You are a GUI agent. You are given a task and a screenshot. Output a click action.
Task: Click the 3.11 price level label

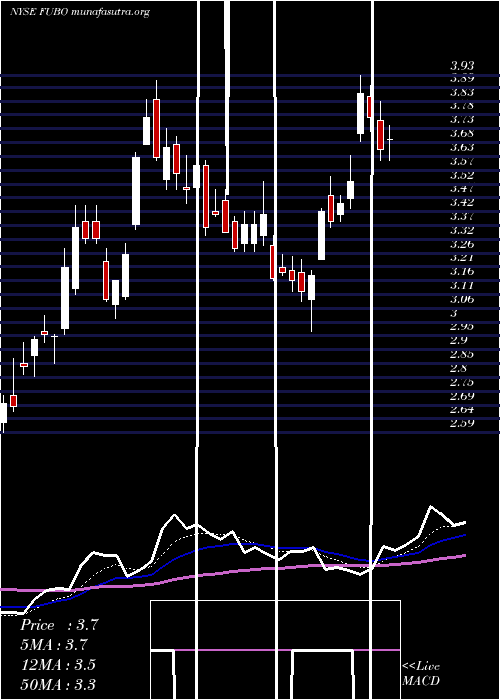(462, 286)
